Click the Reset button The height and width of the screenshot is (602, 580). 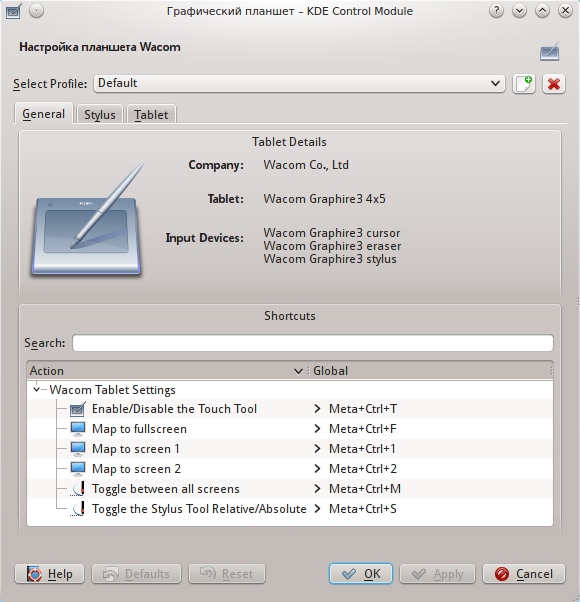tap(226, 574)
